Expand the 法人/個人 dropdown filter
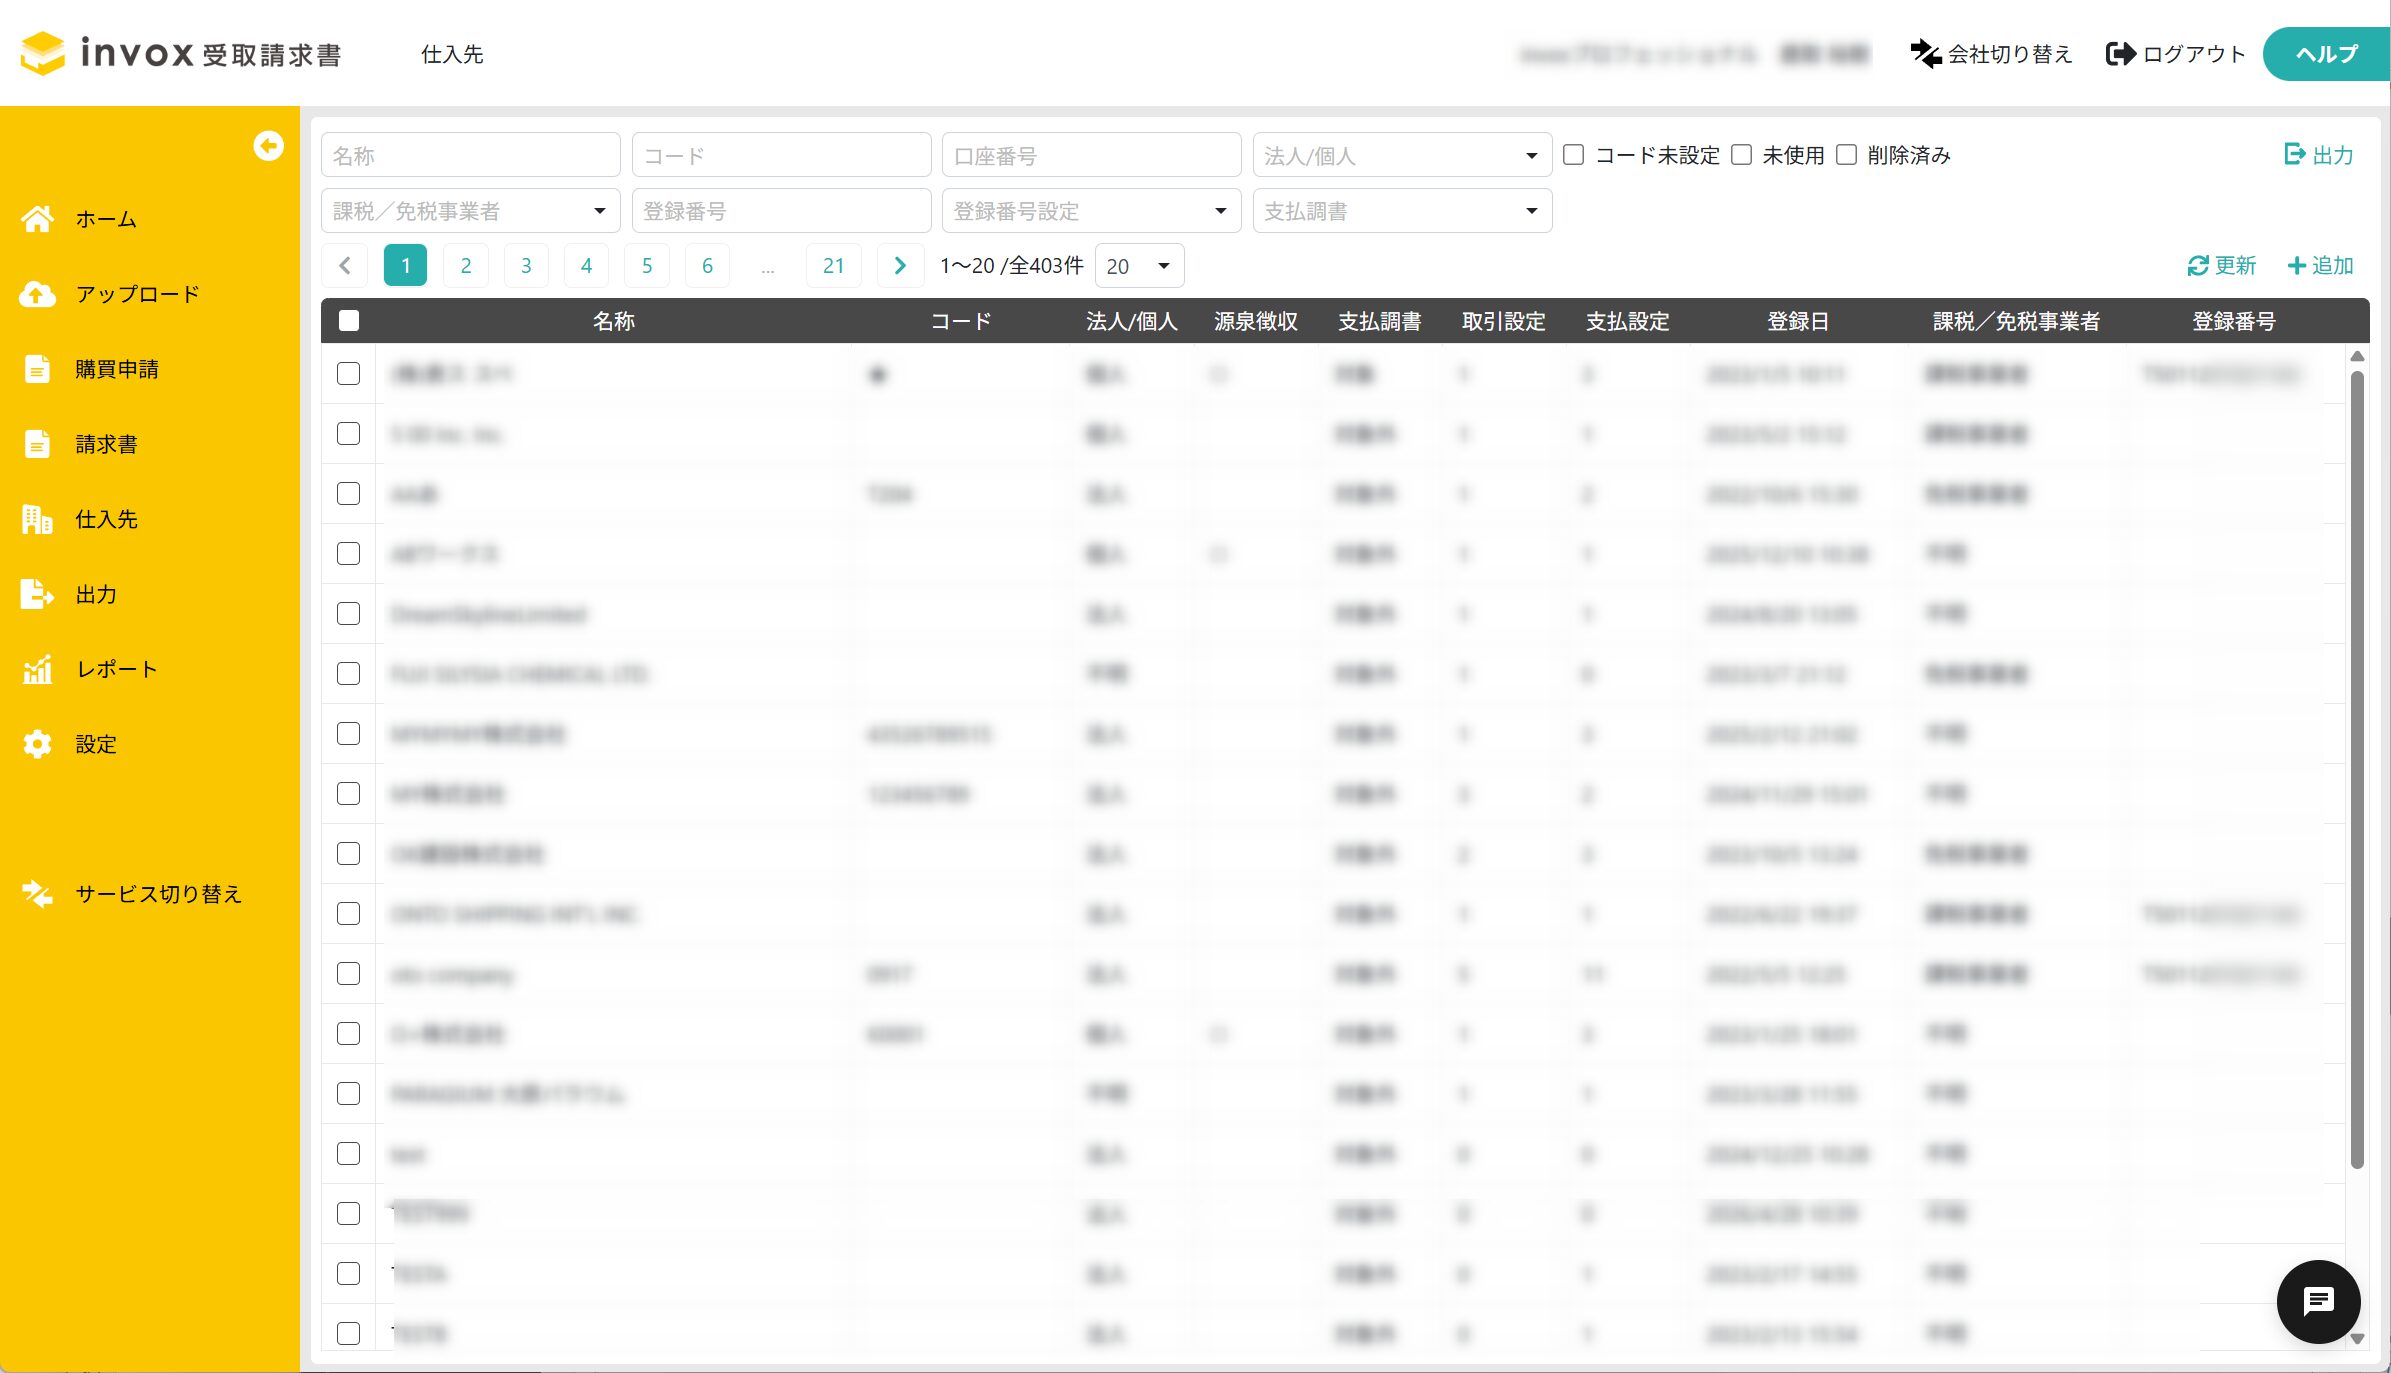Image resolution: width=2391 pixels, height=1373 pixels. click(1401, 156)
